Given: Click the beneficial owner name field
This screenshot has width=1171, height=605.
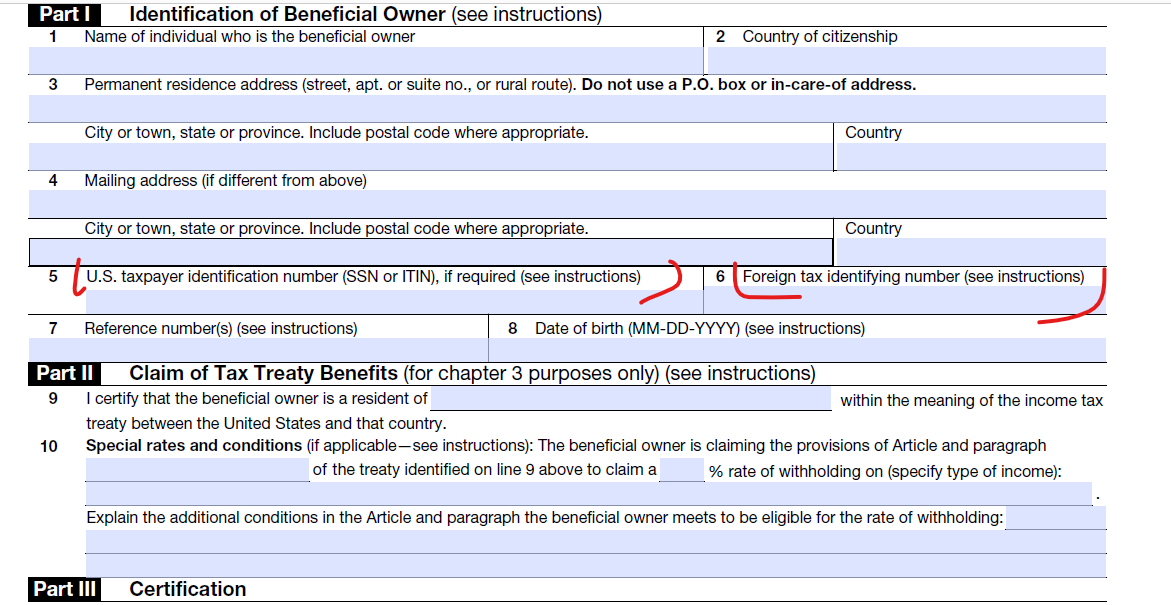Looking at the screenshot, I should (x=366, y=60).
